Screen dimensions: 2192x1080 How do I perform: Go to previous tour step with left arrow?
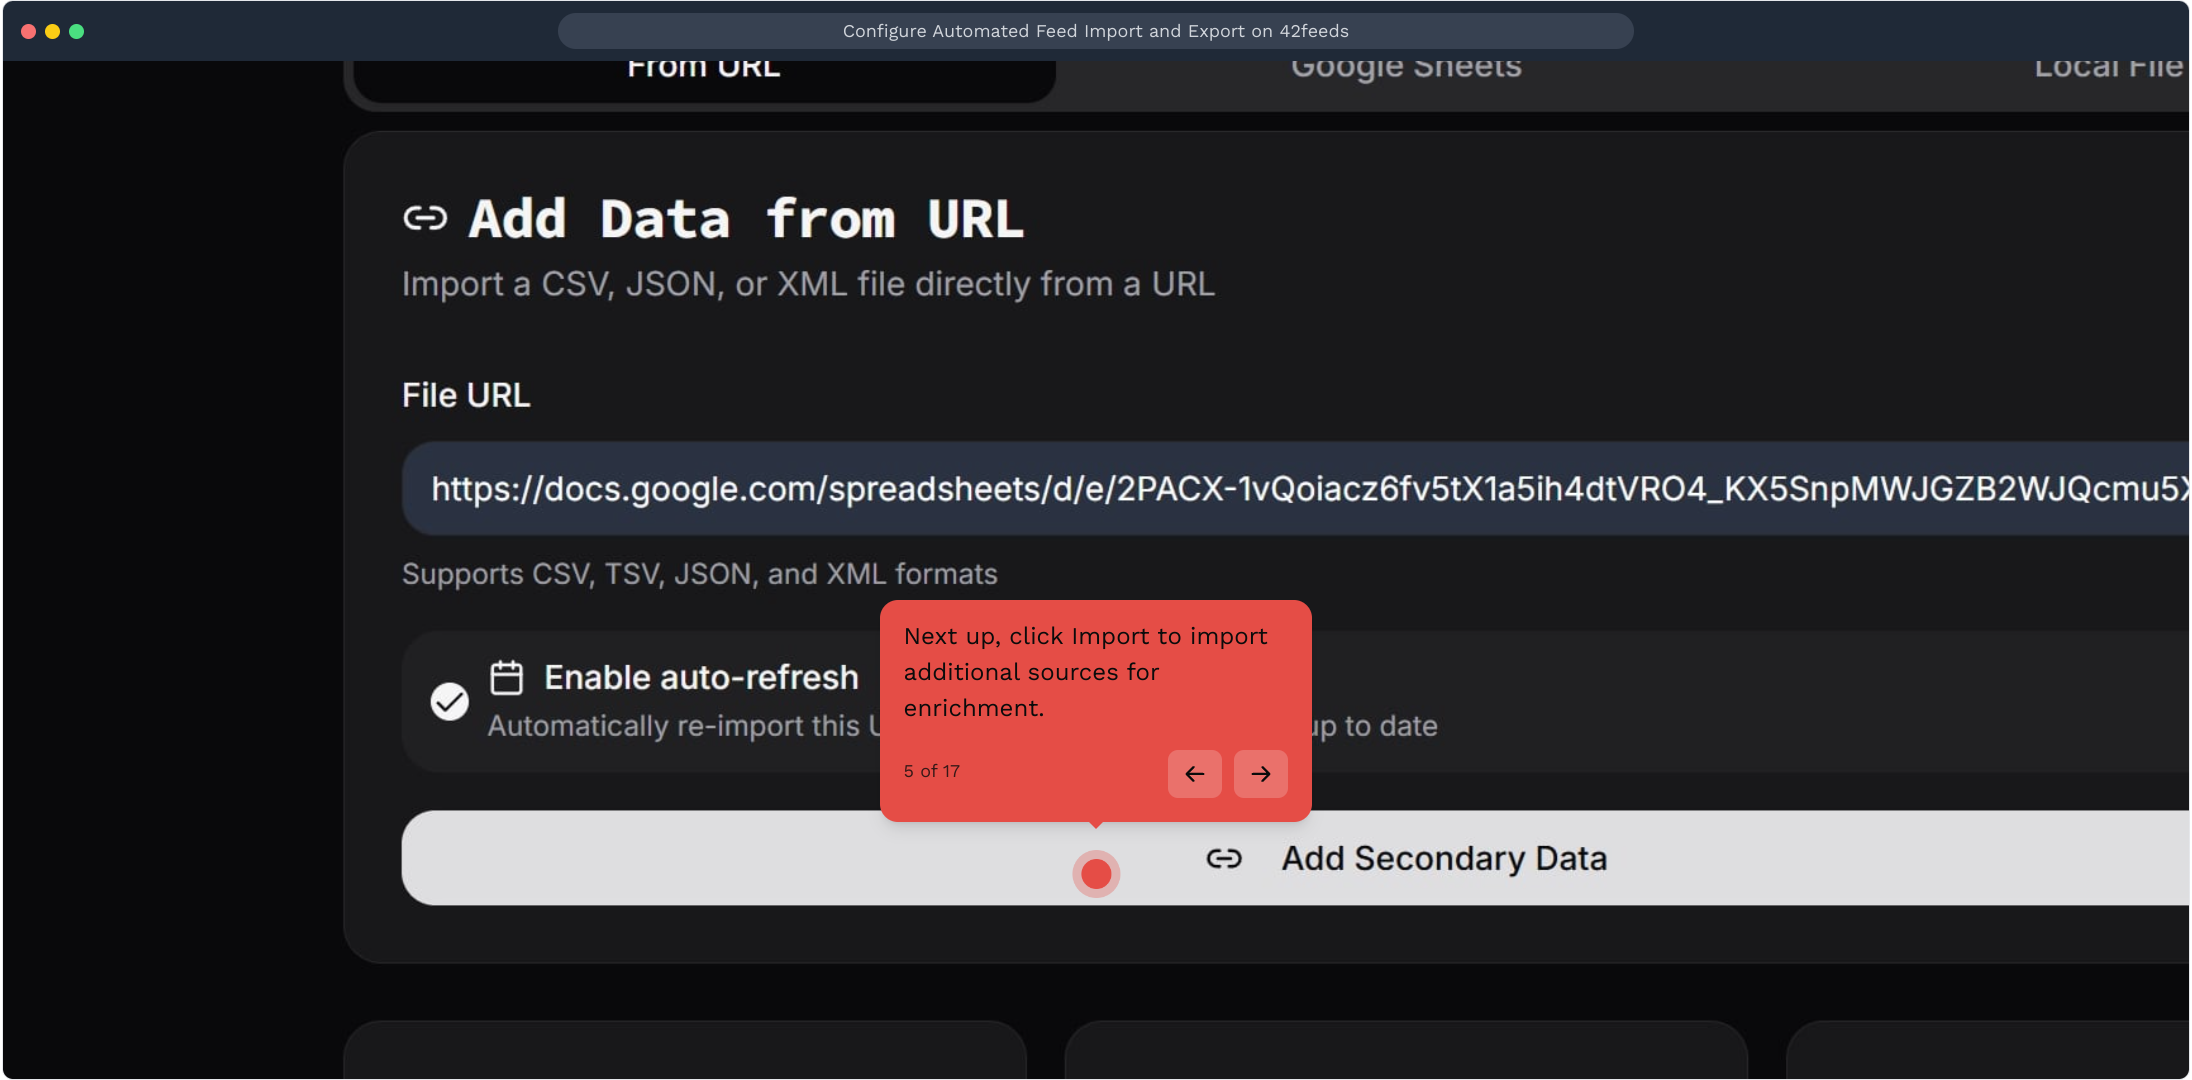1194,774
